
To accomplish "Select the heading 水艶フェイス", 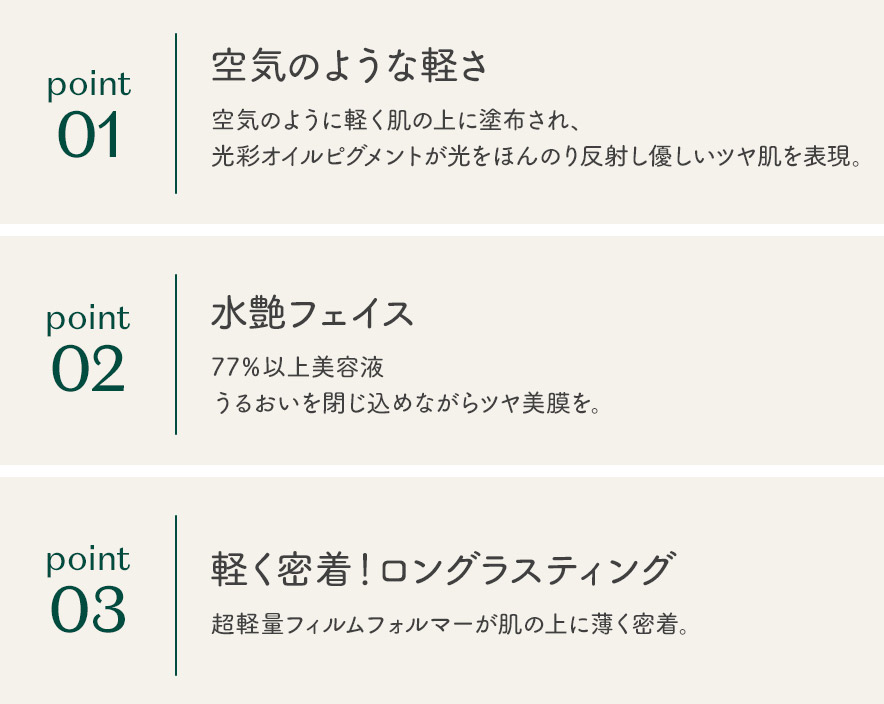I will [313, 314].
